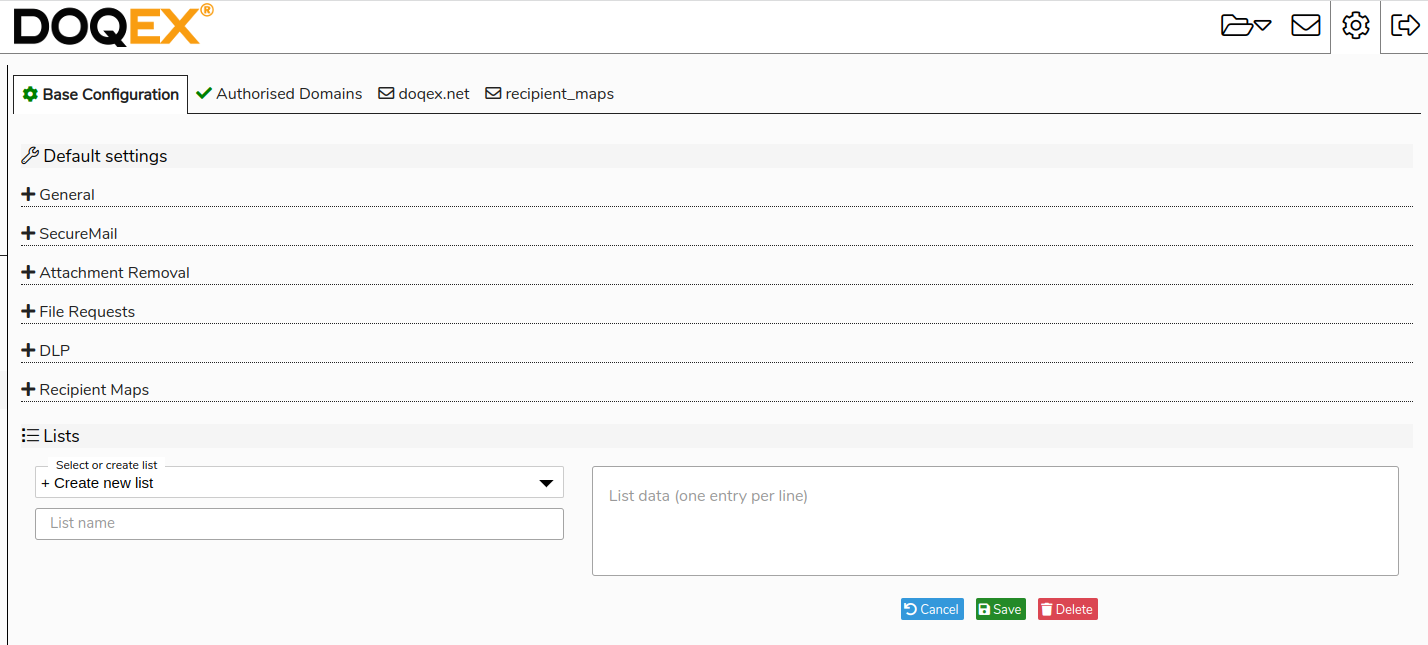Switch to the recipient_maps tab

pos(549,93)
